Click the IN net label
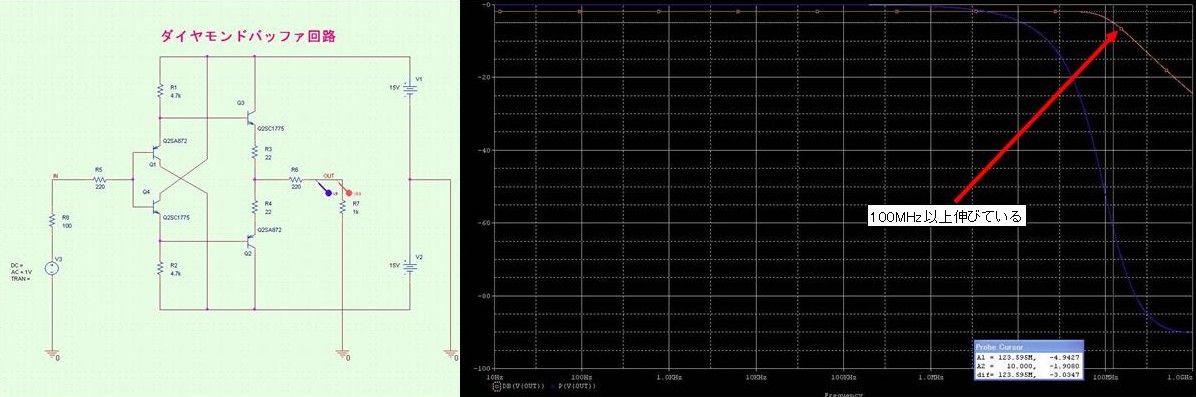 pyautogui.click(x=55, y=176)
